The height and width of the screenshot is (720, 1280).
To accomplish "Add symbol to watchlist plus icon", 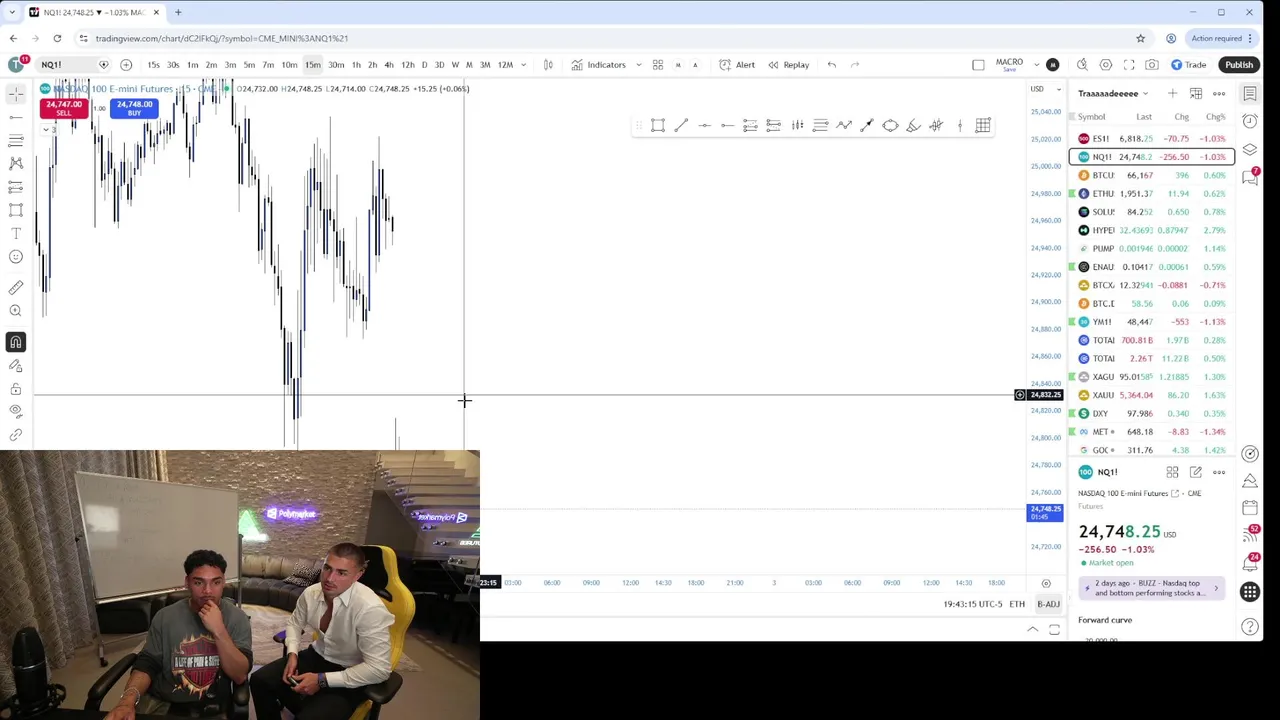I will [1172, 94].
